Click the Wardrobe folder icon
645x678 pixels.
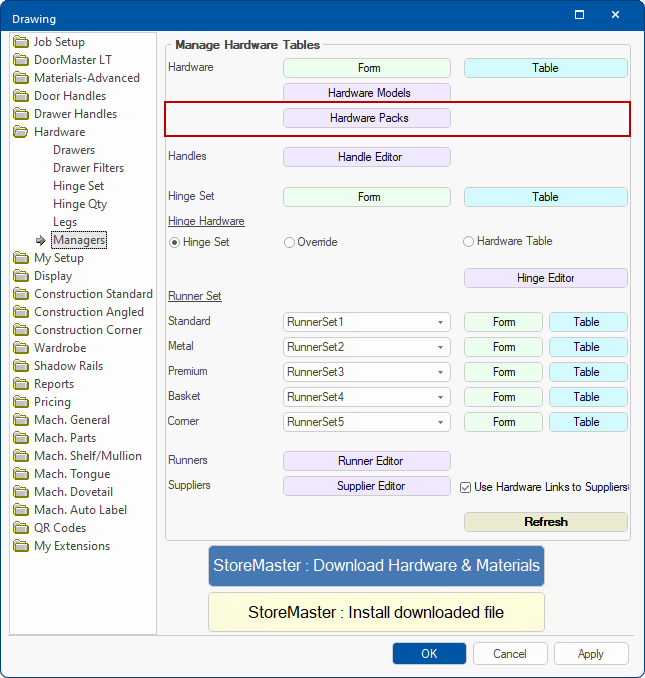pos(22,348)
